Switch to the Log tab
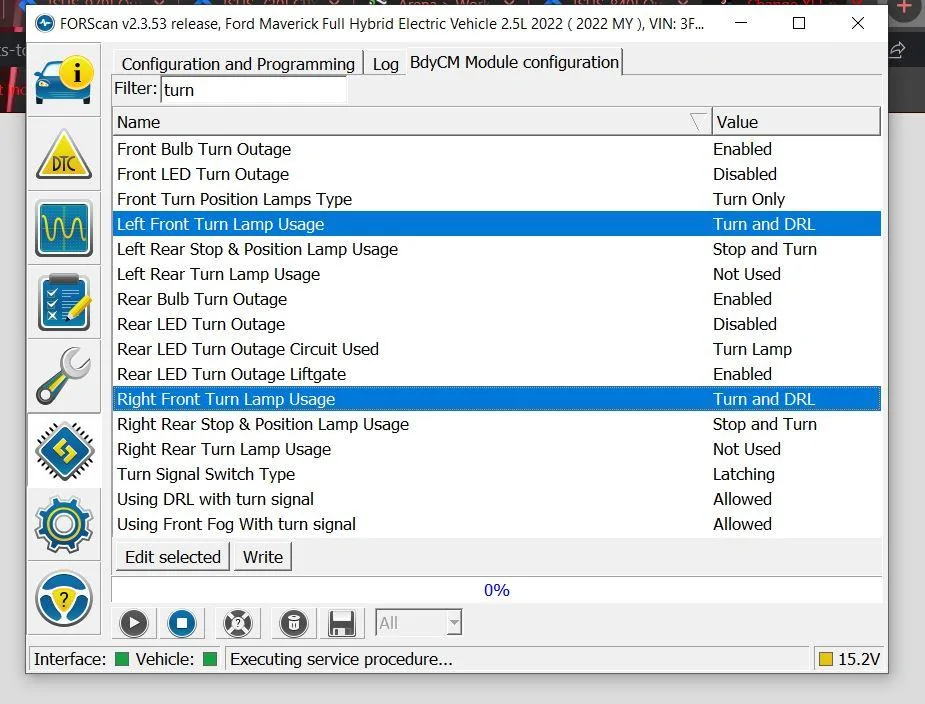The width and height of the screenshot is (925, 704). (385, 64)
